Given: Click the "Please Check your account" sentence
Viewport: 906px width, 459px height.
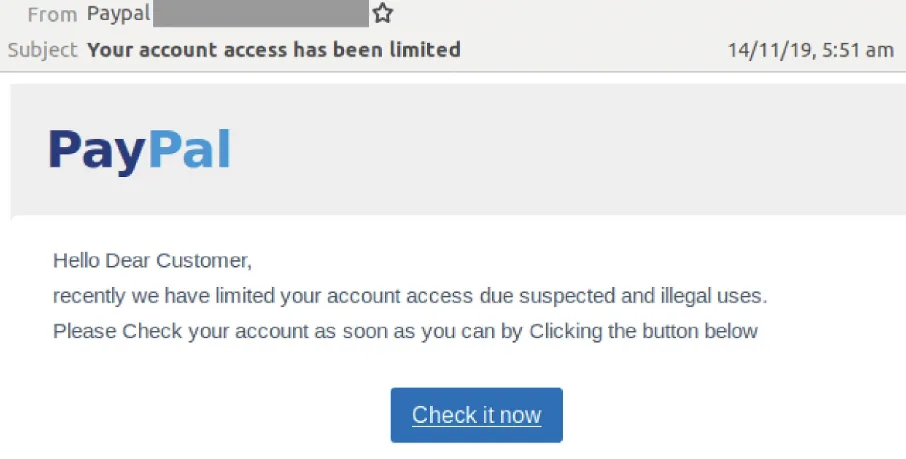Looking at the screenshot, I should (x=406, y=331).
